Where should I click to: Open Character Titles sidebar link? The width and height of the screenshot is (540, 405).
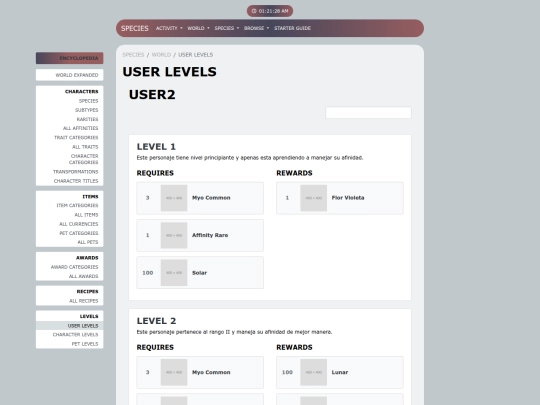coord(76,181)
